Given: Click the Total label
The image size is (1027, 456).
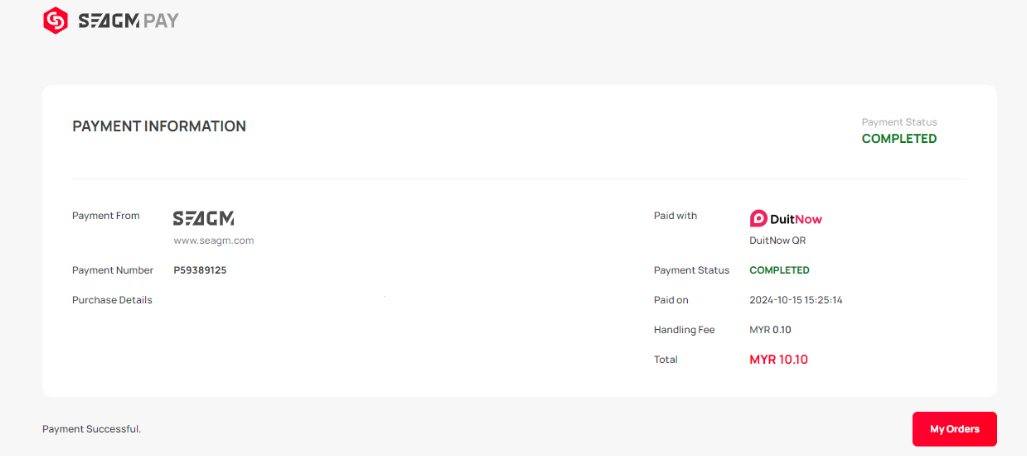Looking at the screenshot, I should point(665,359).
